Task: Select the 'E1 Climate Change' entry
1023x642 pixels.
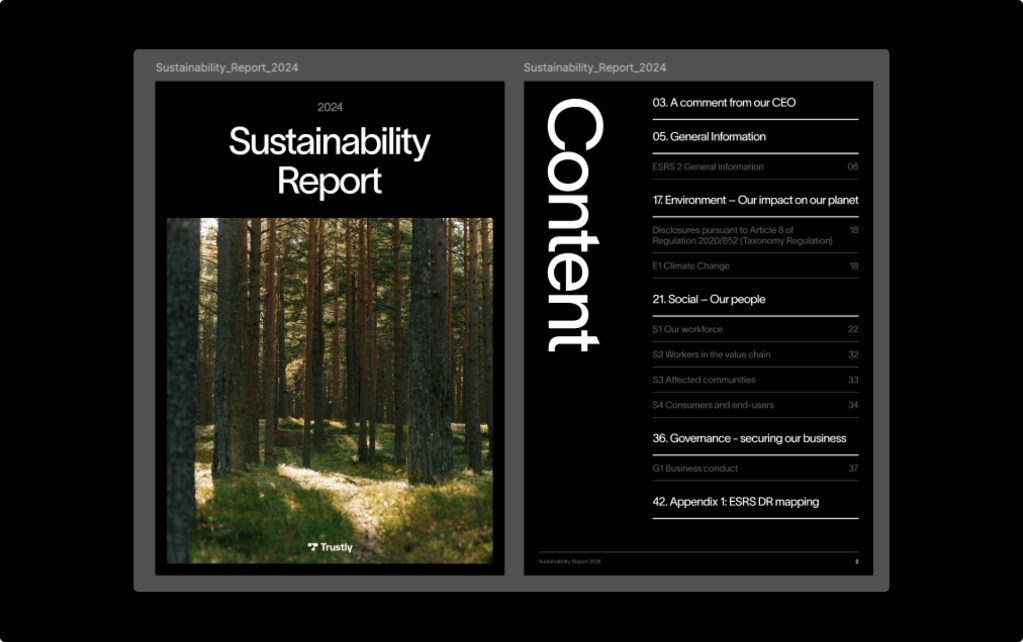Action: coord(691,266)
